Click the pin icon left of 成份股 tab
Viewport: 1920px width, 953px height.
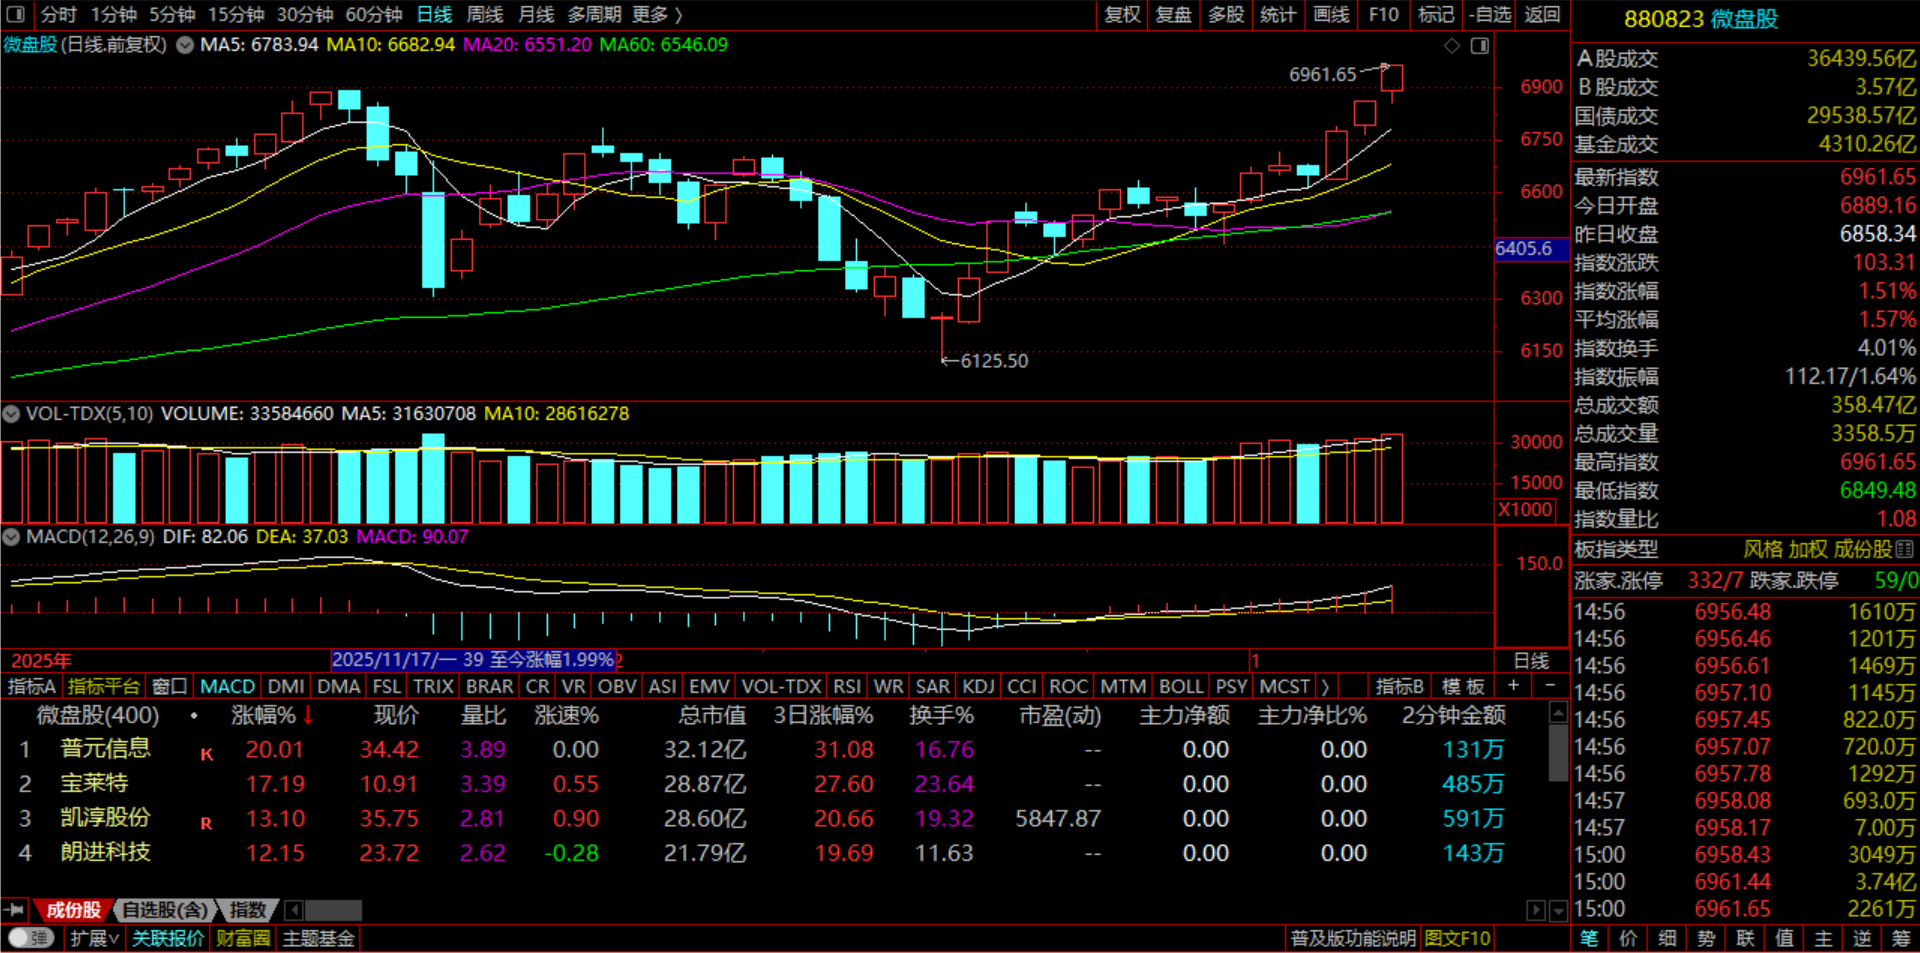(15, 910)
